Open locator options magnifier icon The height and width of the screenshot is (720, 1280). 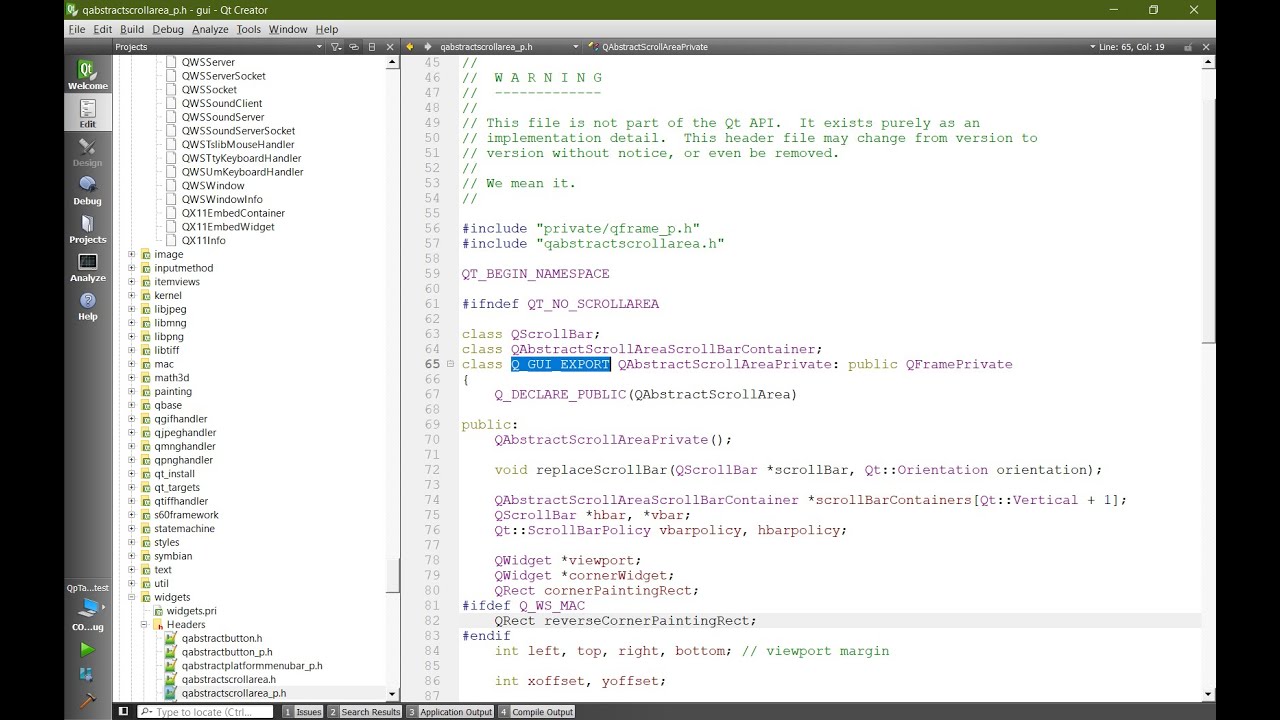146,712
